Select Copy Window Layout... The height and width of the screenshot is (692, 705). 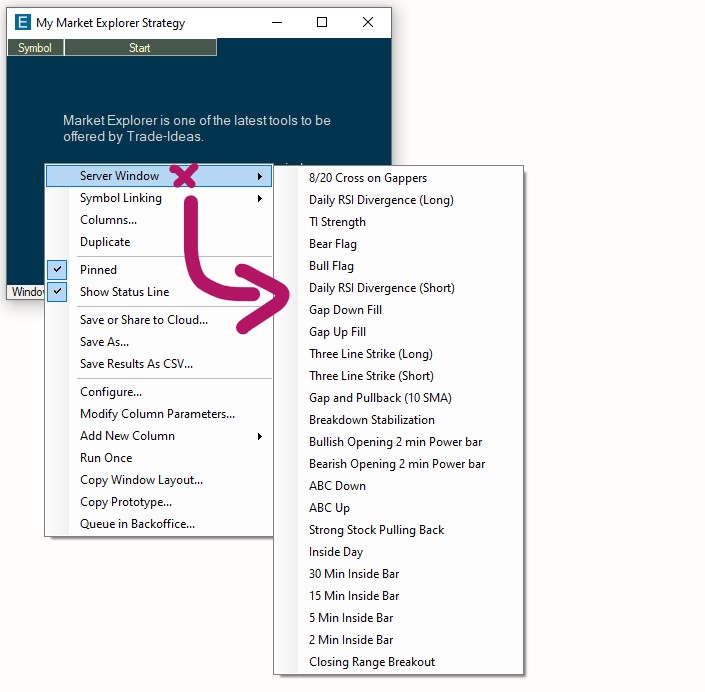tap(141, 480)
